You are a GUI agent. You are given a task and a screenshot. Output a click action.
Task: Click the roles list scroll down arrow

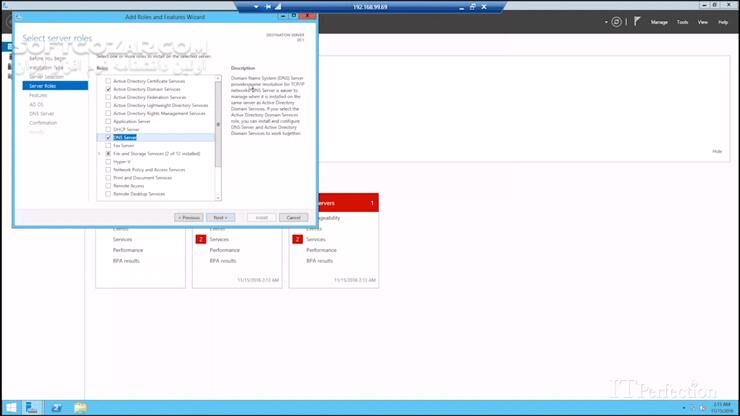218,198
